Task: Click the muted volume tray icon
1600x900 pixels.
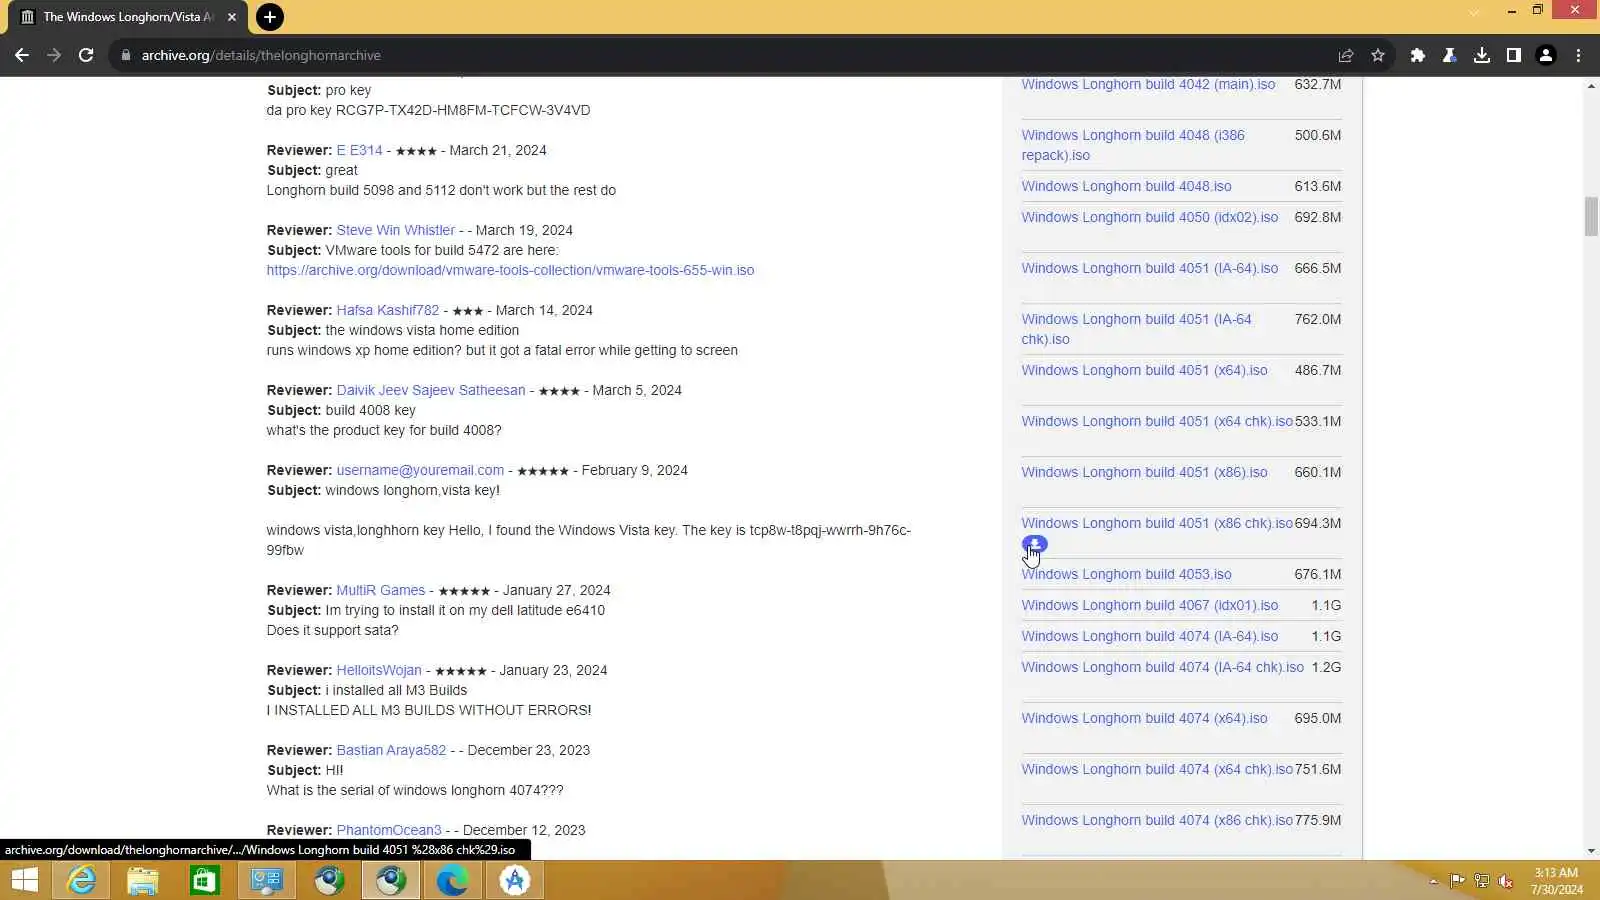Action: 1505,881
